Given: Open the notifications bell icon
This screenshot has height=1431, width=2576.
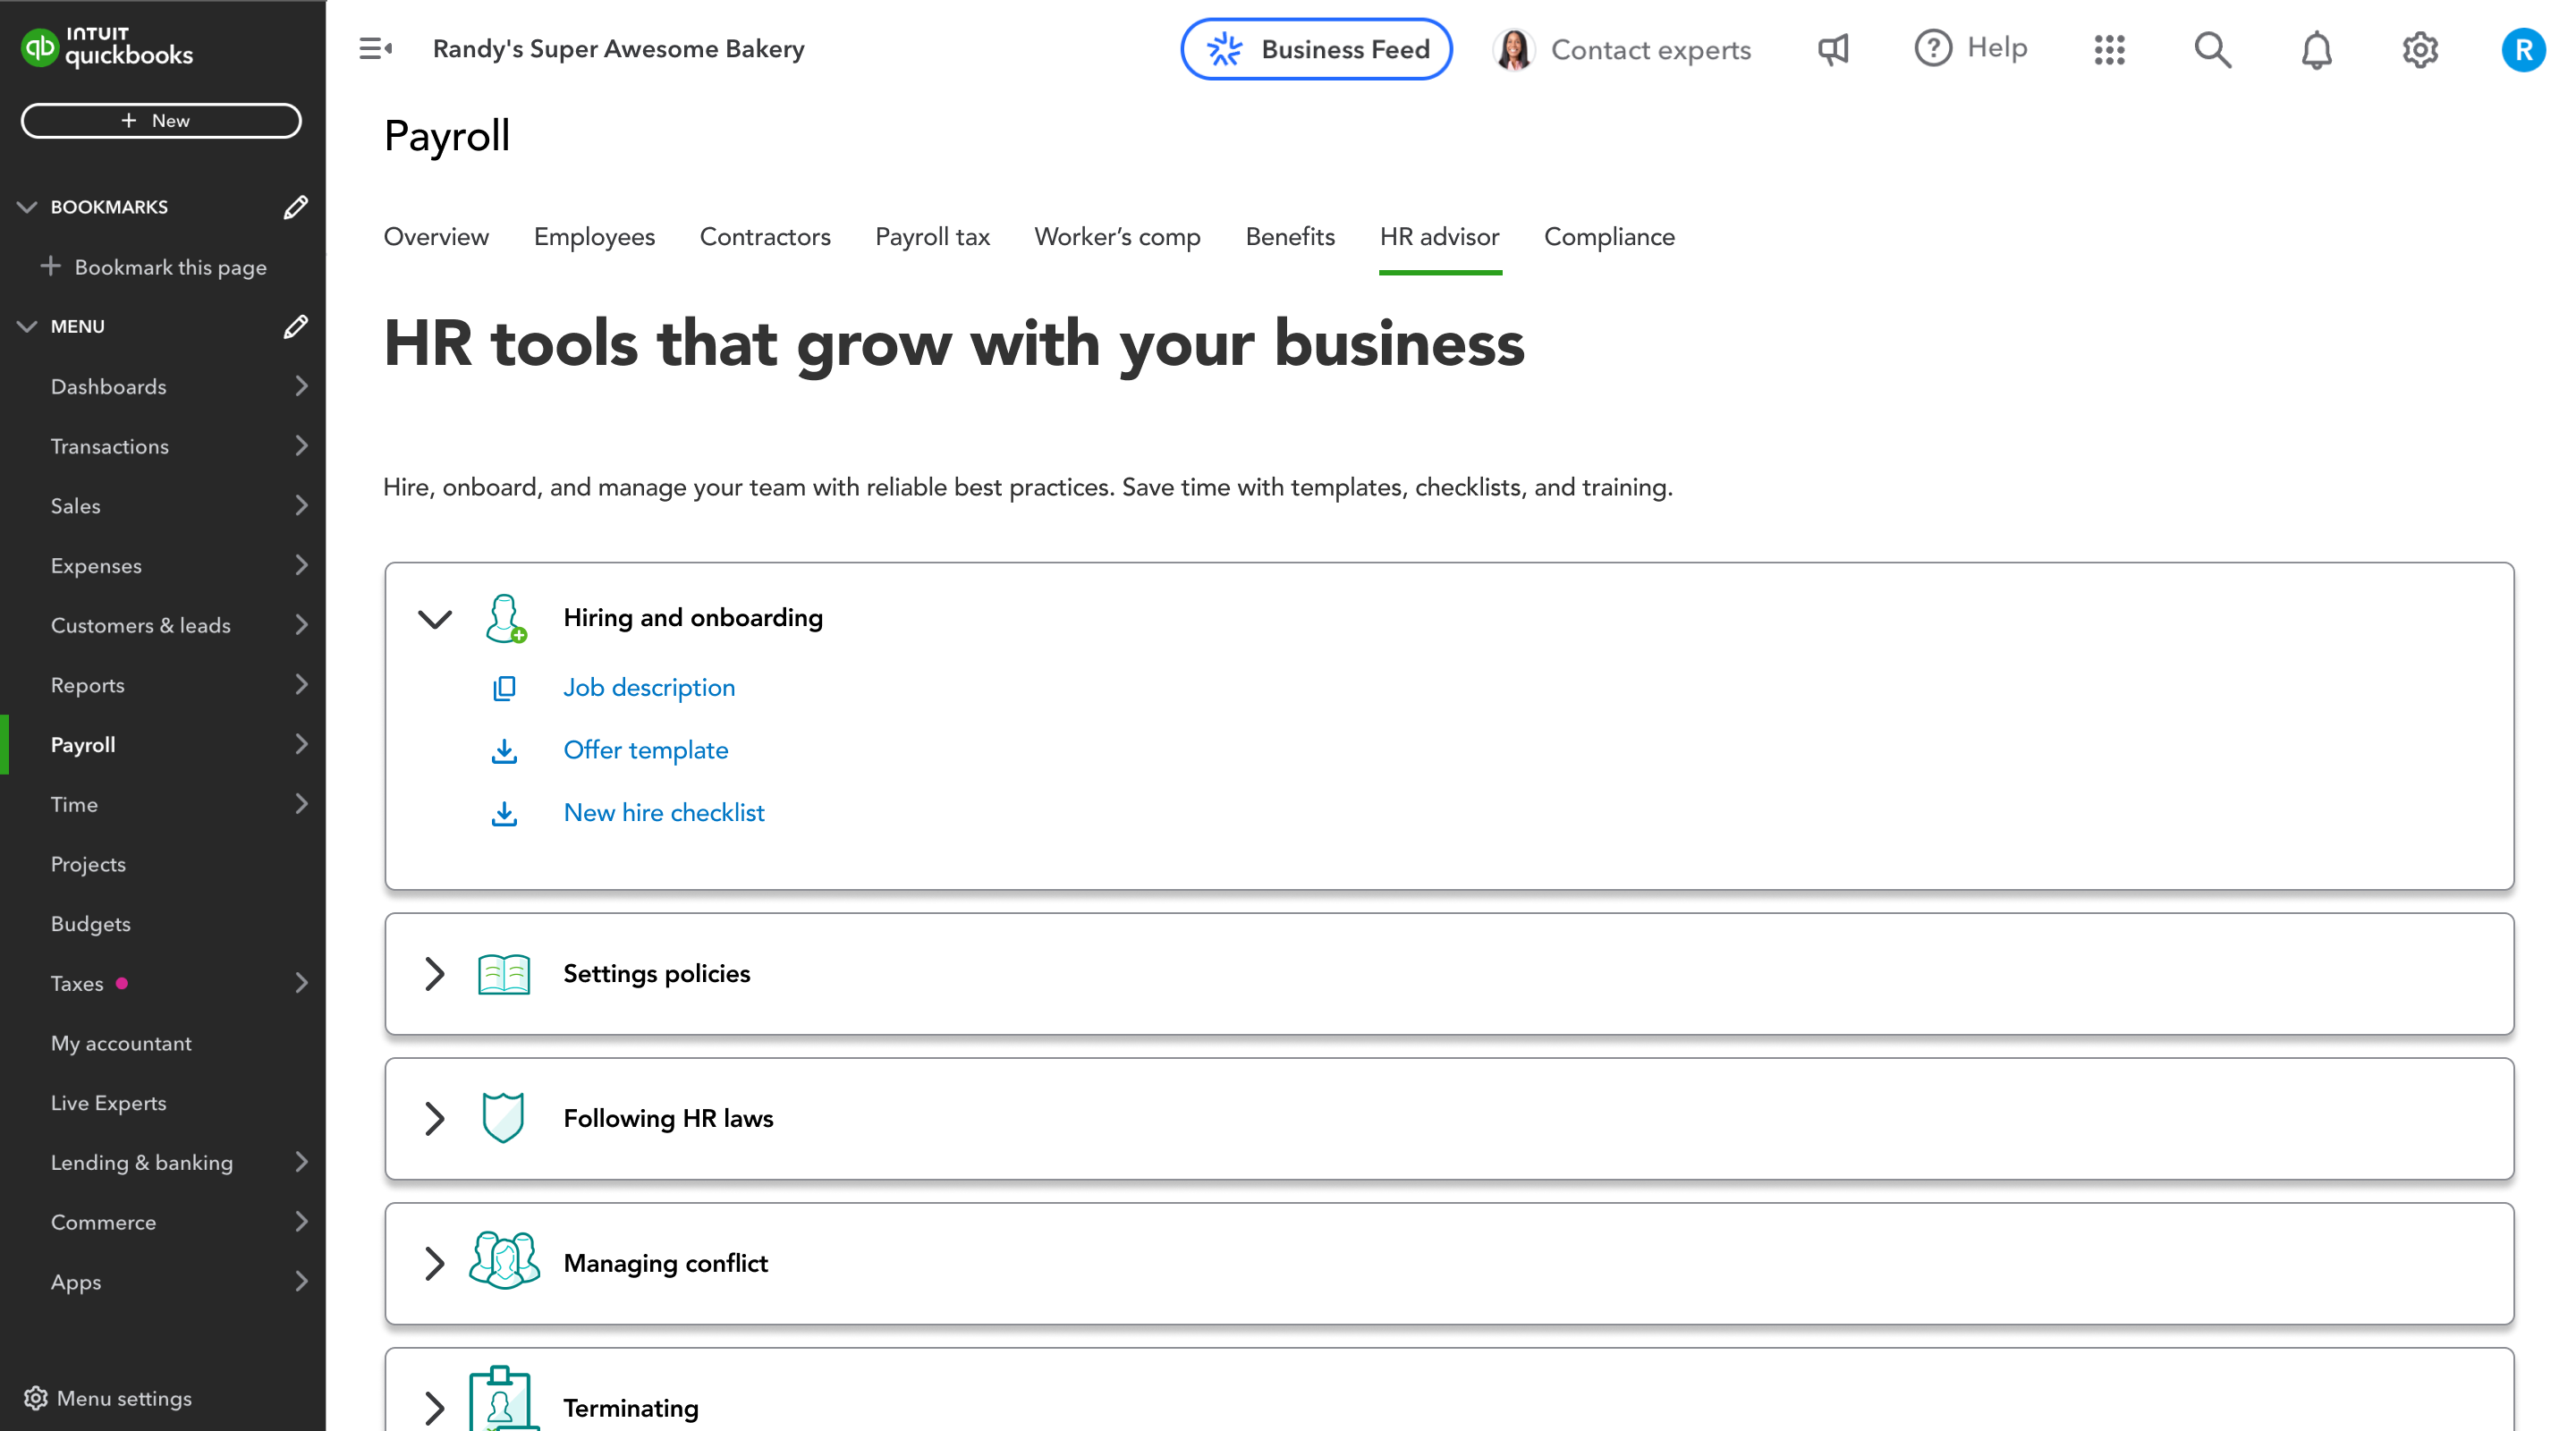Looking at the screenshot, I should [2317, 49].
